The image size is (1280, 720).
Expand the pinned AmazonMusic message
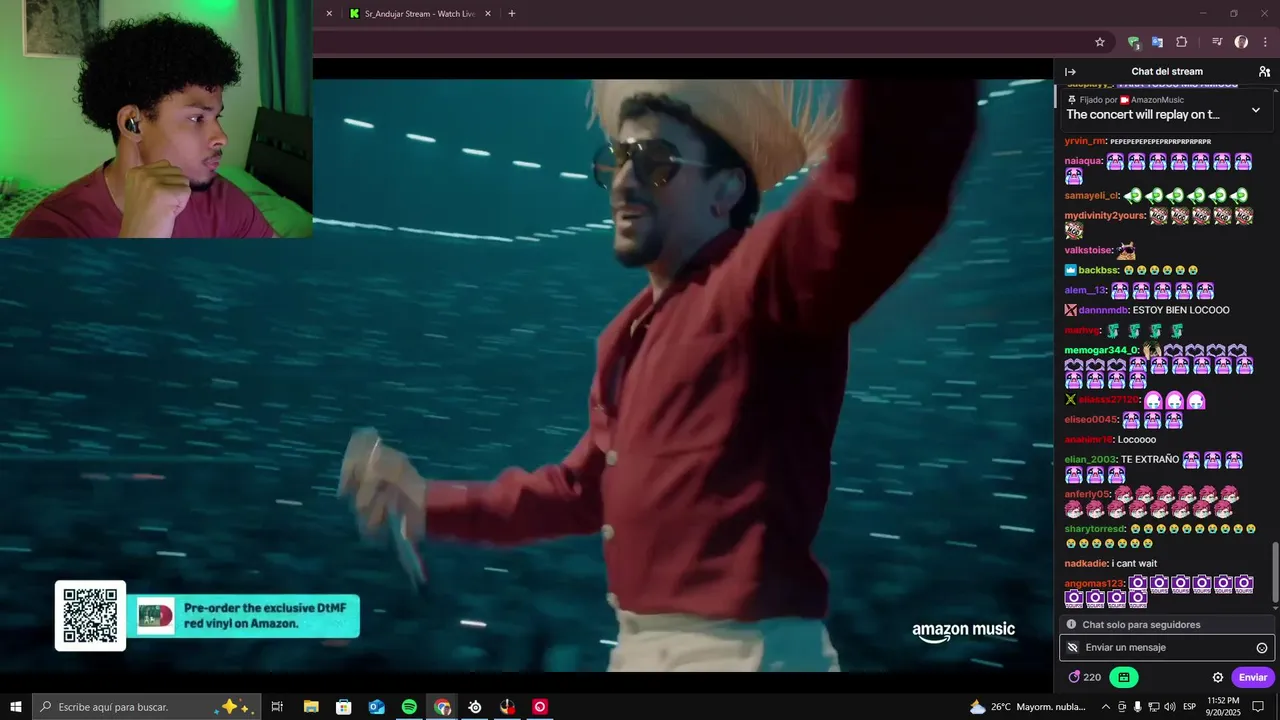coord(1256,110)
